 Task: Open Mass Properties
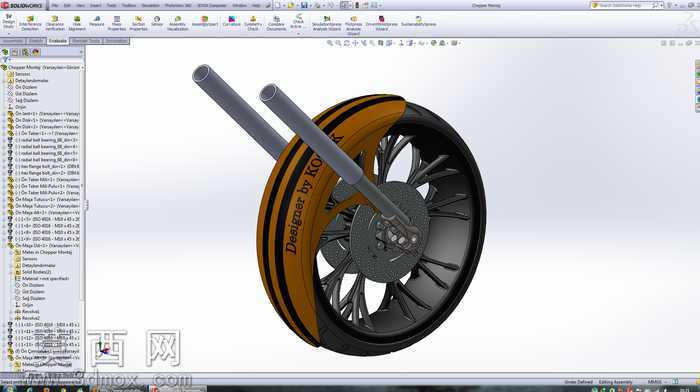(117, 23)
